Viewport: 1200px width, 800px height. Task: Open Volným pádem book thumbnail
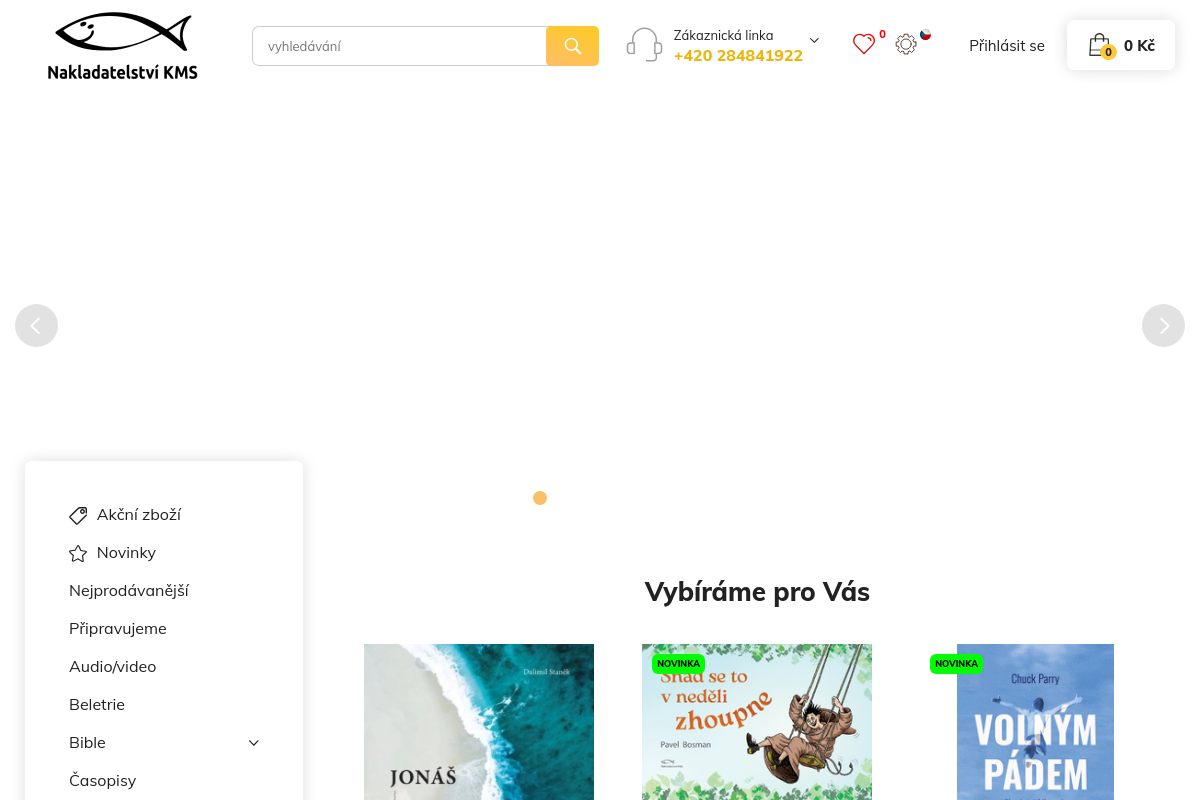coord(1035,722)
